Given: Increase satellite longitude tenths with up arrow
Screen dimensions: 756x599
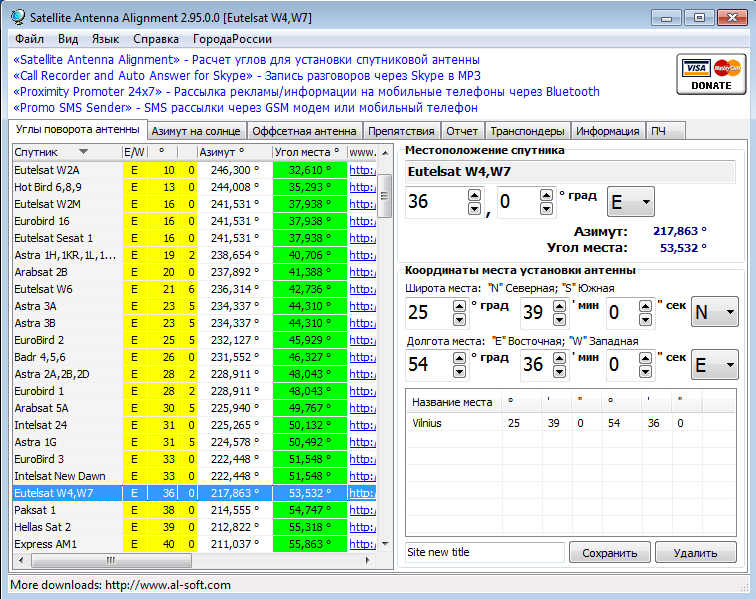Looking at the screenshot, I should click(x=546, y=195).
